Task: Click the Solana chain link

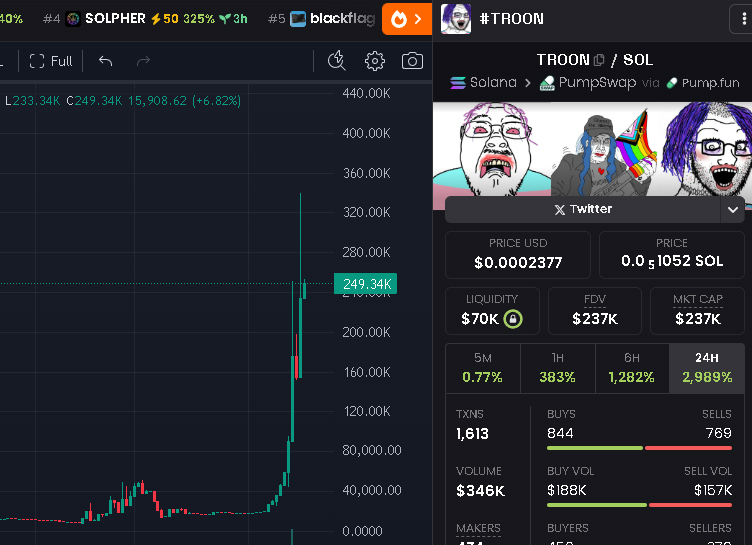Action: 483,83
